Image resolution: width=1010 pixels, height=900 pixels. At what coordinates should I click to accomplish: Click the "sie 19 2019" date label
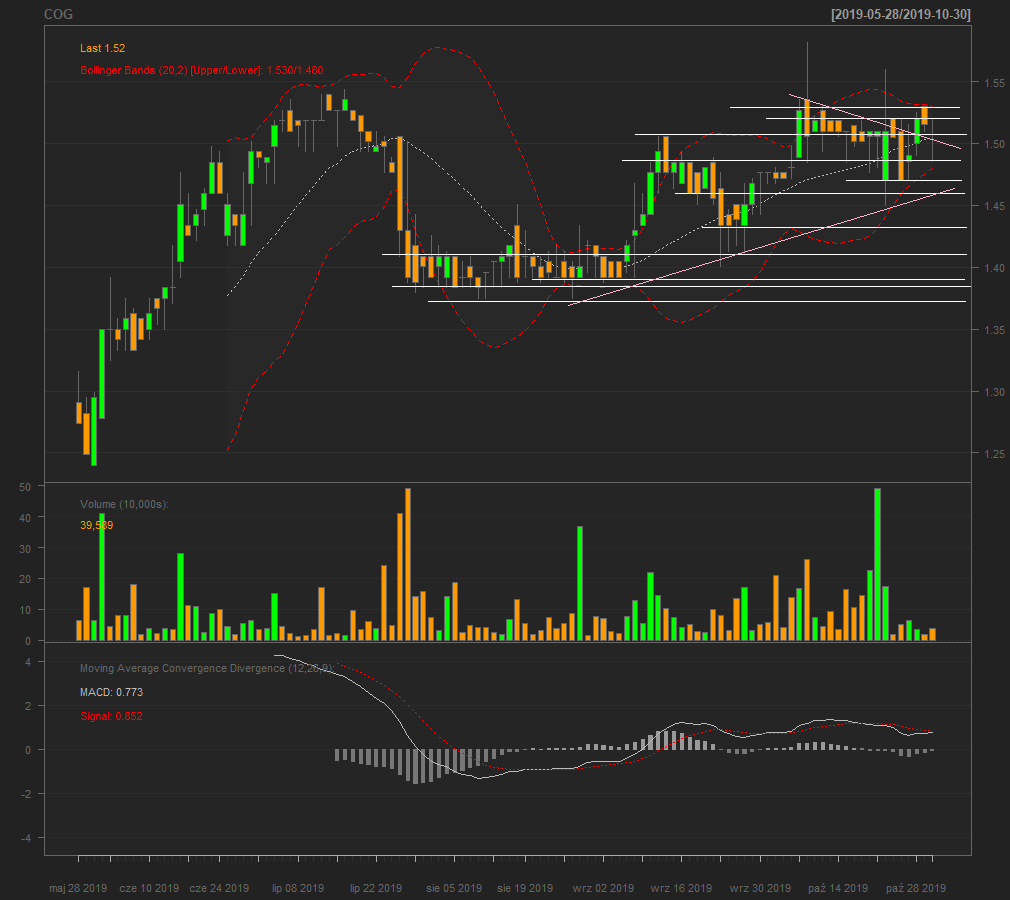[x=525, y=888]
